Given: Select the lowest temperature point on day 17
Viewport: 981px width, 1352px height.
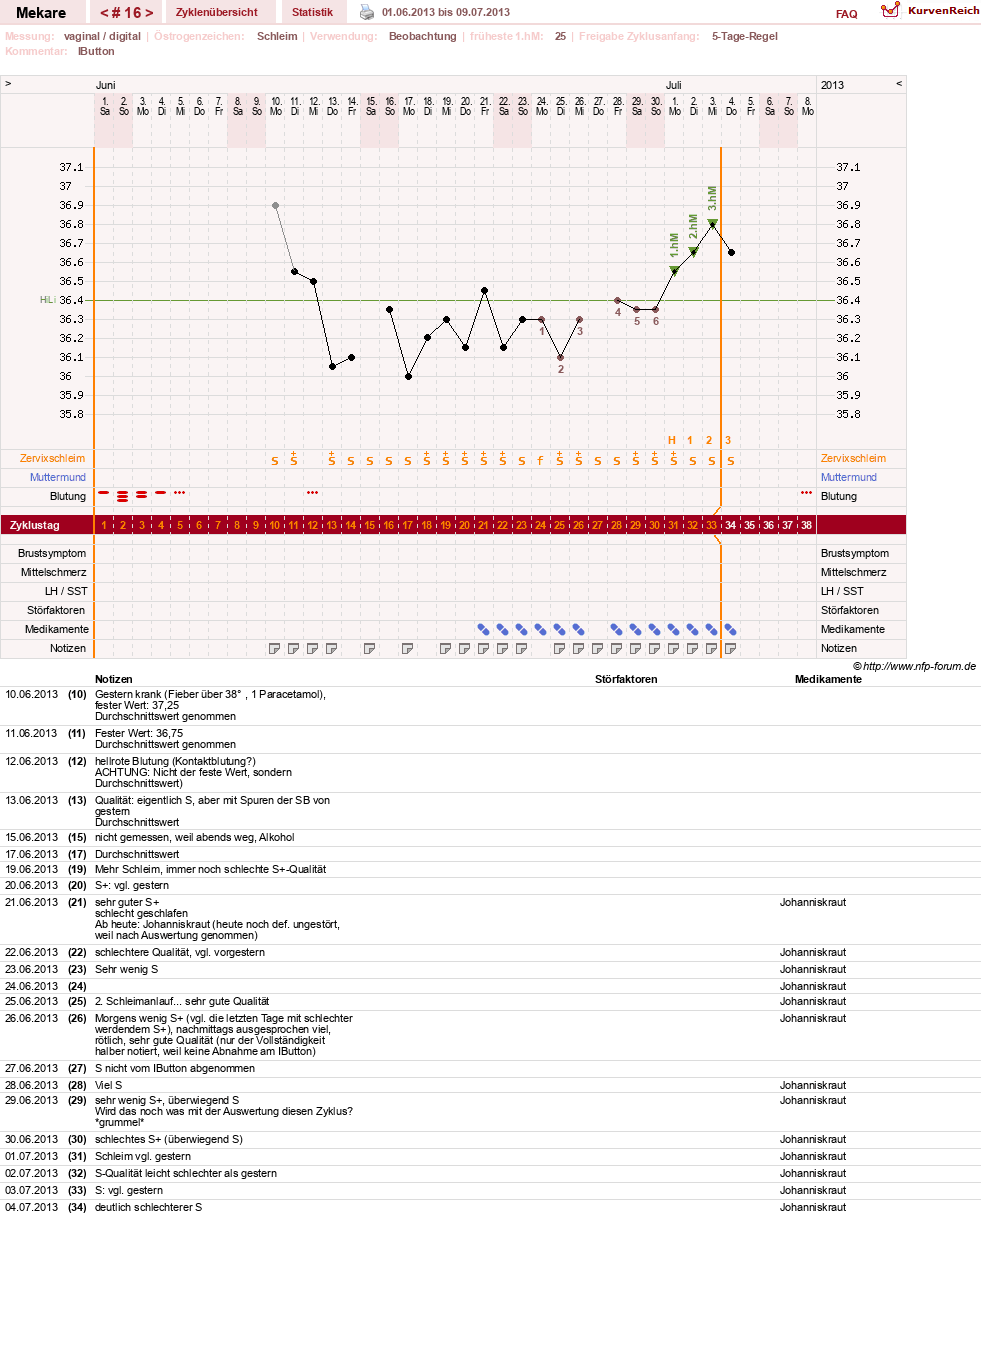Looking at the screenshot, I should (408, 377).
